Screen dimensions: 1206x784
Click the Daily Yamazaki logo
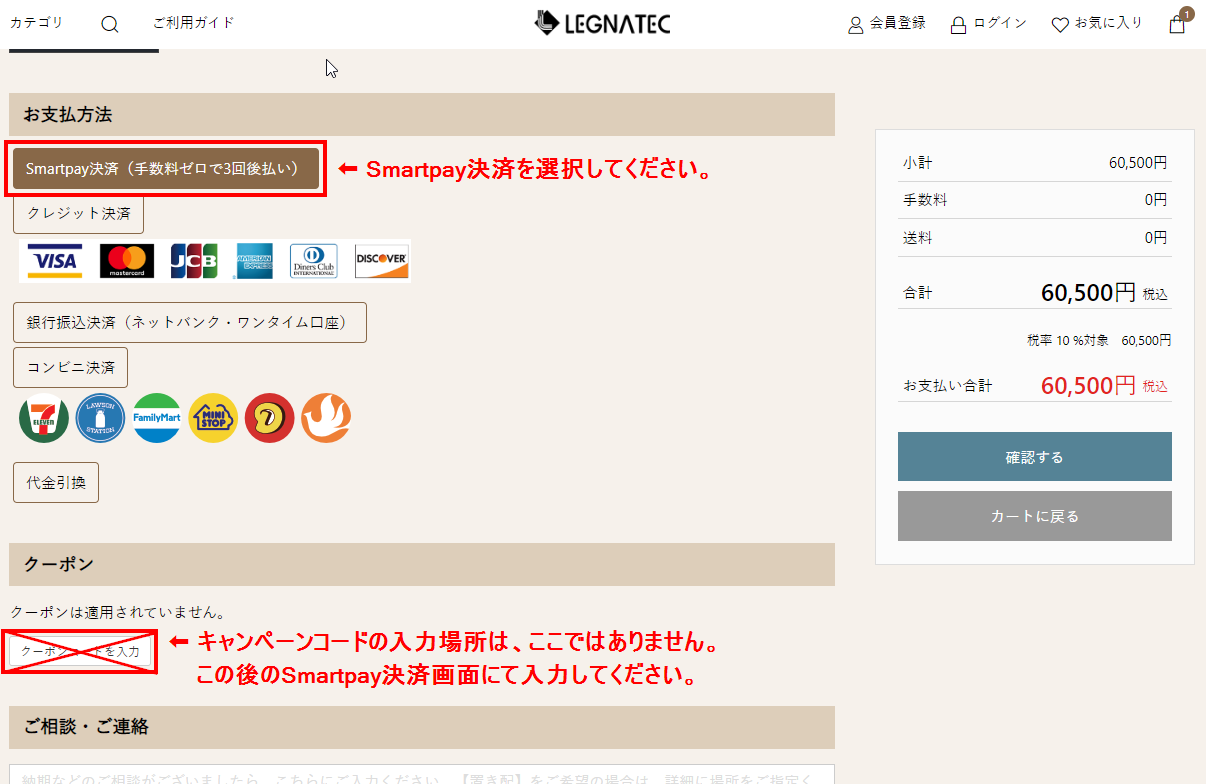point(269,418)
